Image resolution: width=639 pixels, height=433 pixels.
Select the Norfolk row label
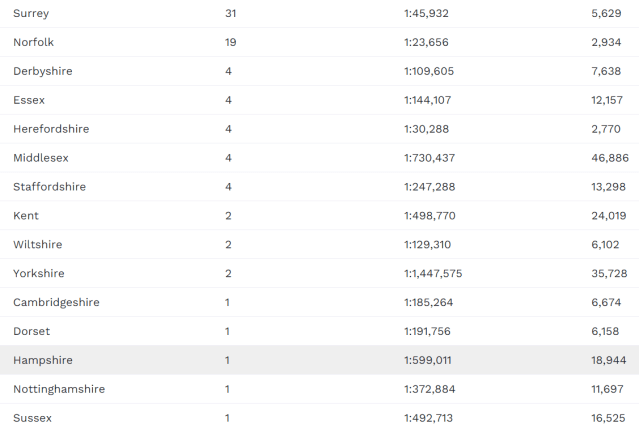pos(34,42)
